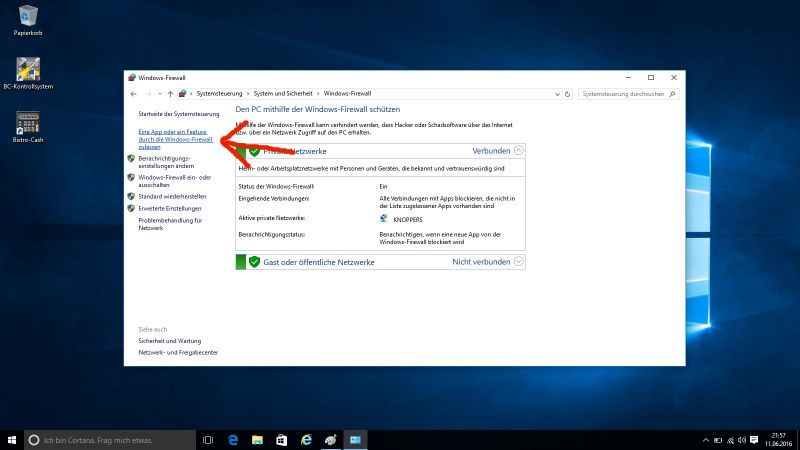The image size is (800, 450).
Task: Click the Windows-Firewall title bar icon
Action: (132, 78)
